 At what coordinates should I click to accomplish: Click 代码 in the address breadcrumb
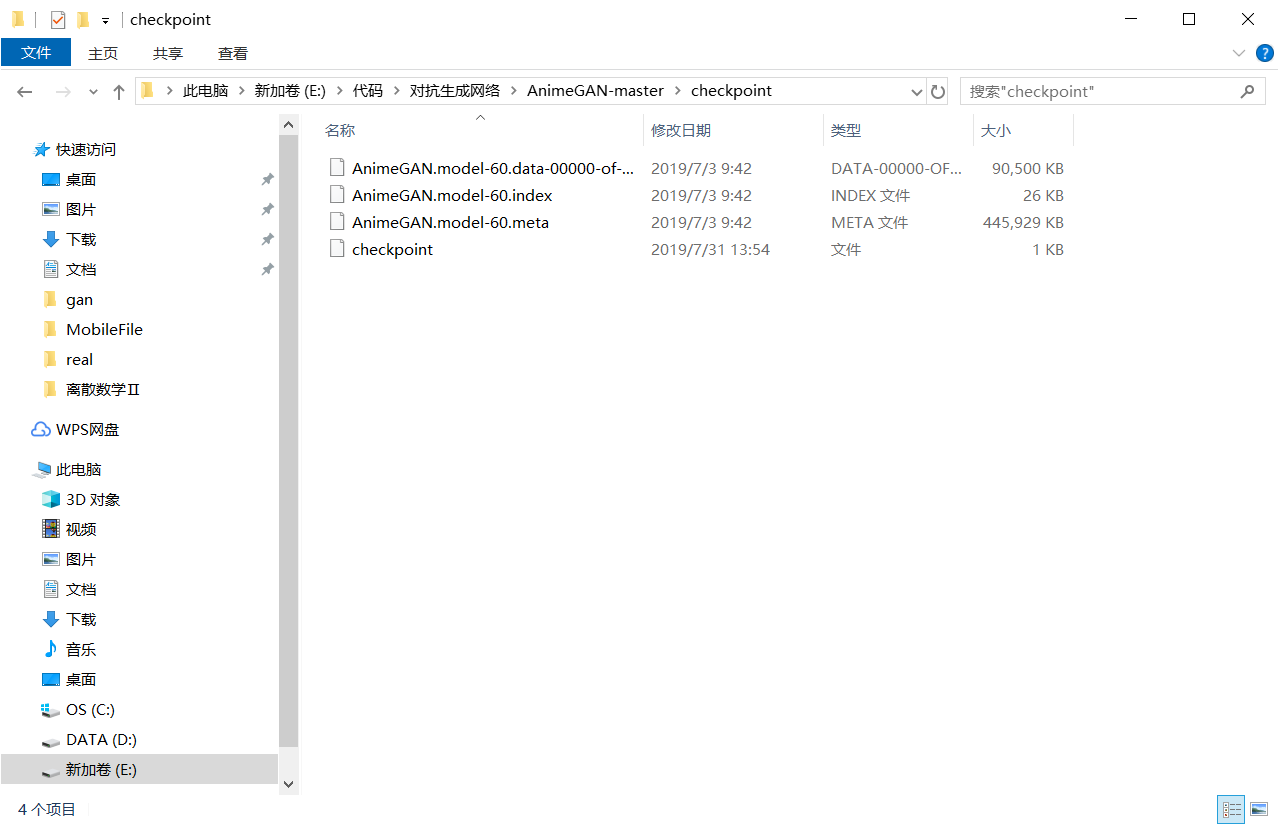click(367, 91)
